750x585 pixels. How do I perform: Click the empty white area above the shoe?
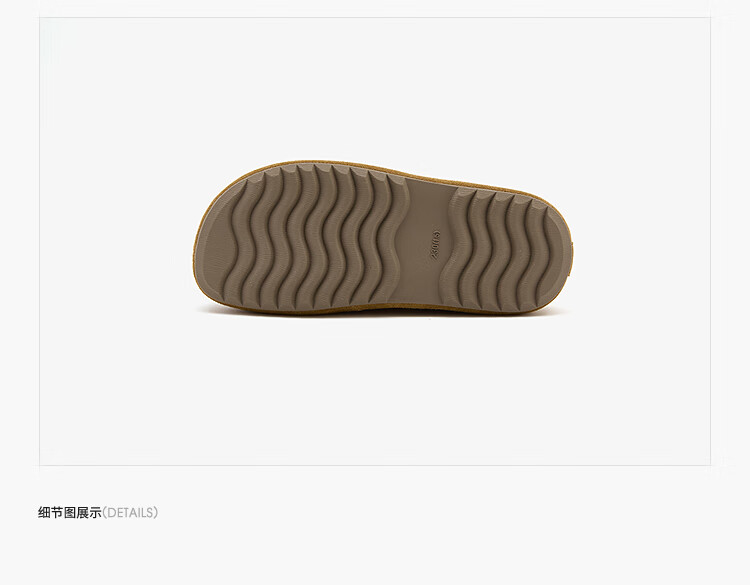point(375,86)
